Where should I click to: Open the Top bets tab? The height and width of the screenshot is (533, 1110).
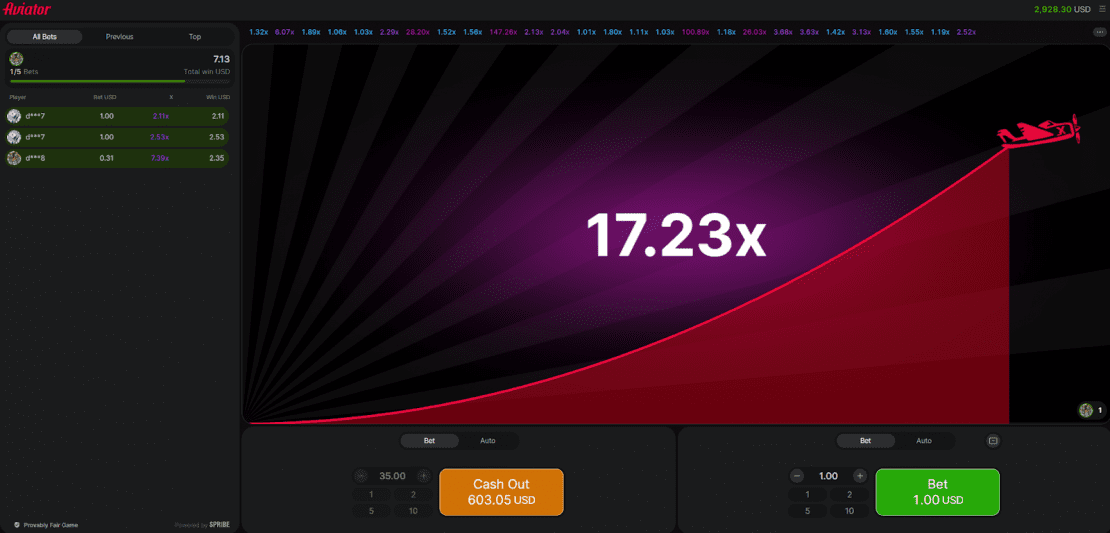[x=195, y=37]
